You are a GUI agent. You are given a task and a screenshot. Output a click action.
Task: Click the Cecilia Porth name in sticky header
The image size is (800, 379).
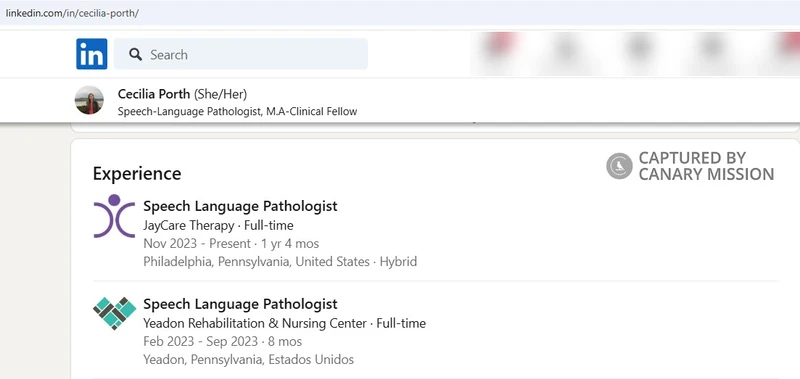pyautogui.click(x=154, y=94)
